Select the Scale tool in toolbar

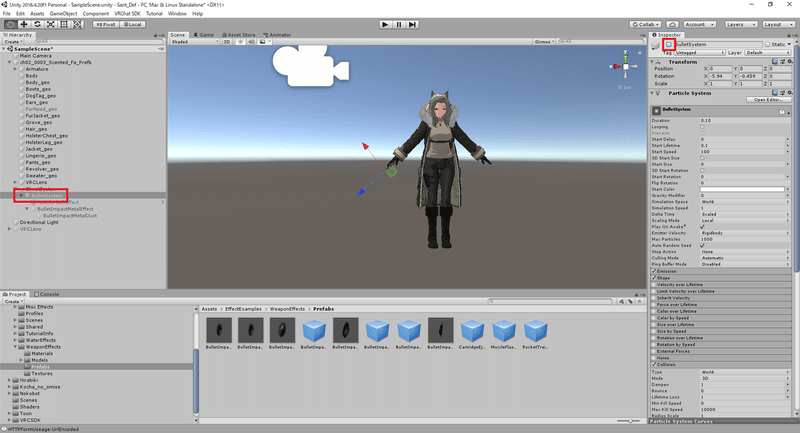(x=51, y=24)
